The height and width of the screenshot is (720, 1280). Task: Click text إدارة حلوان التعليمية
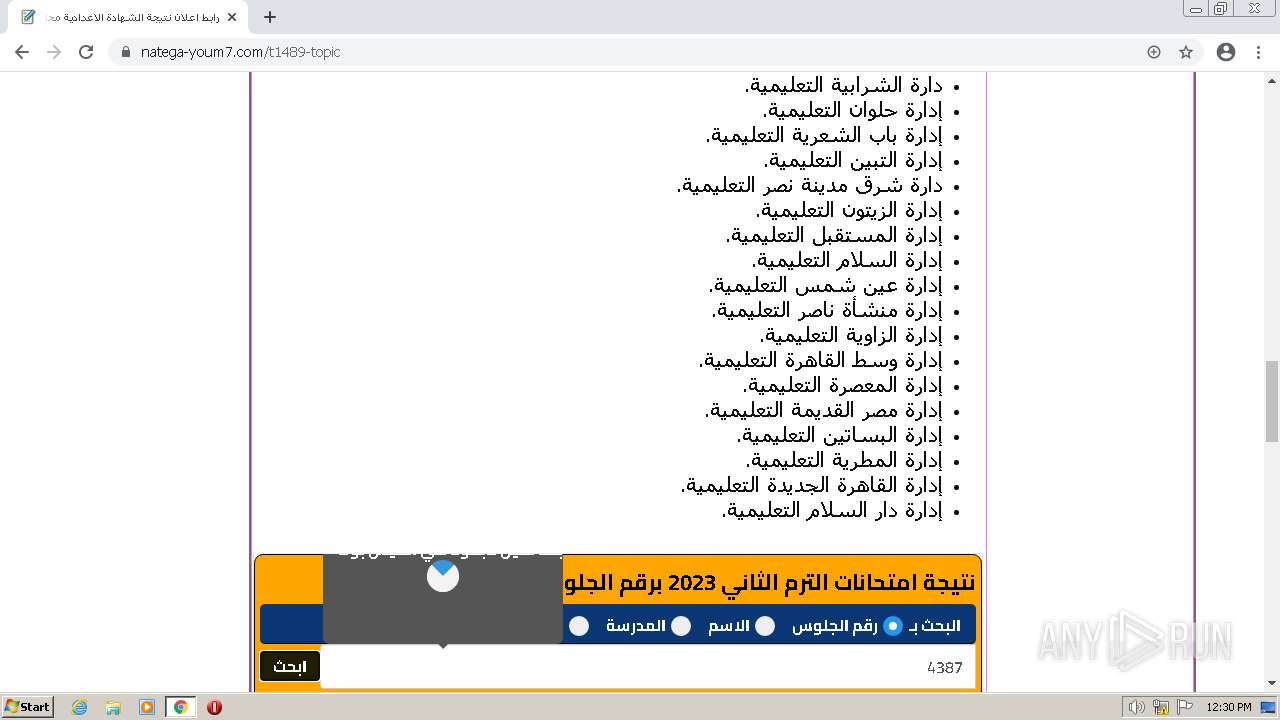pyautogui.click(x=853, y=110)
